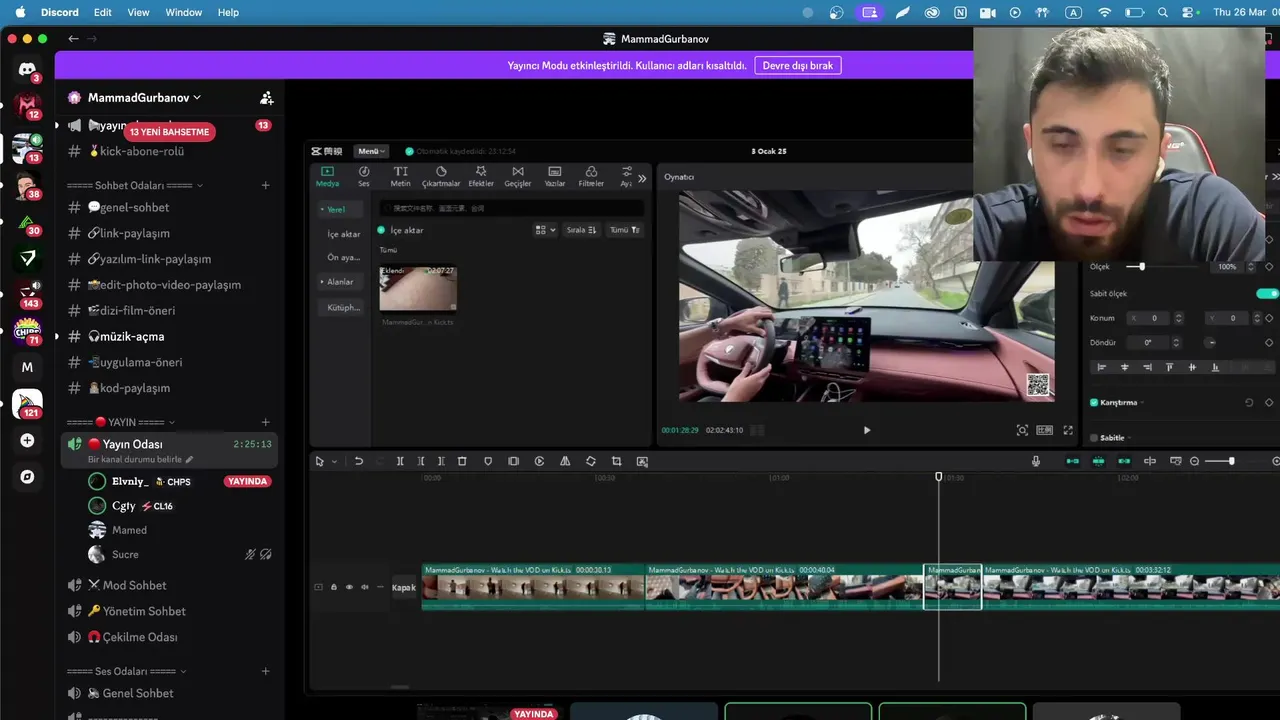The image size is (1280, 720).
Task: Toggle track lock icon on timeline track
Action: click(x=334, y=587)
